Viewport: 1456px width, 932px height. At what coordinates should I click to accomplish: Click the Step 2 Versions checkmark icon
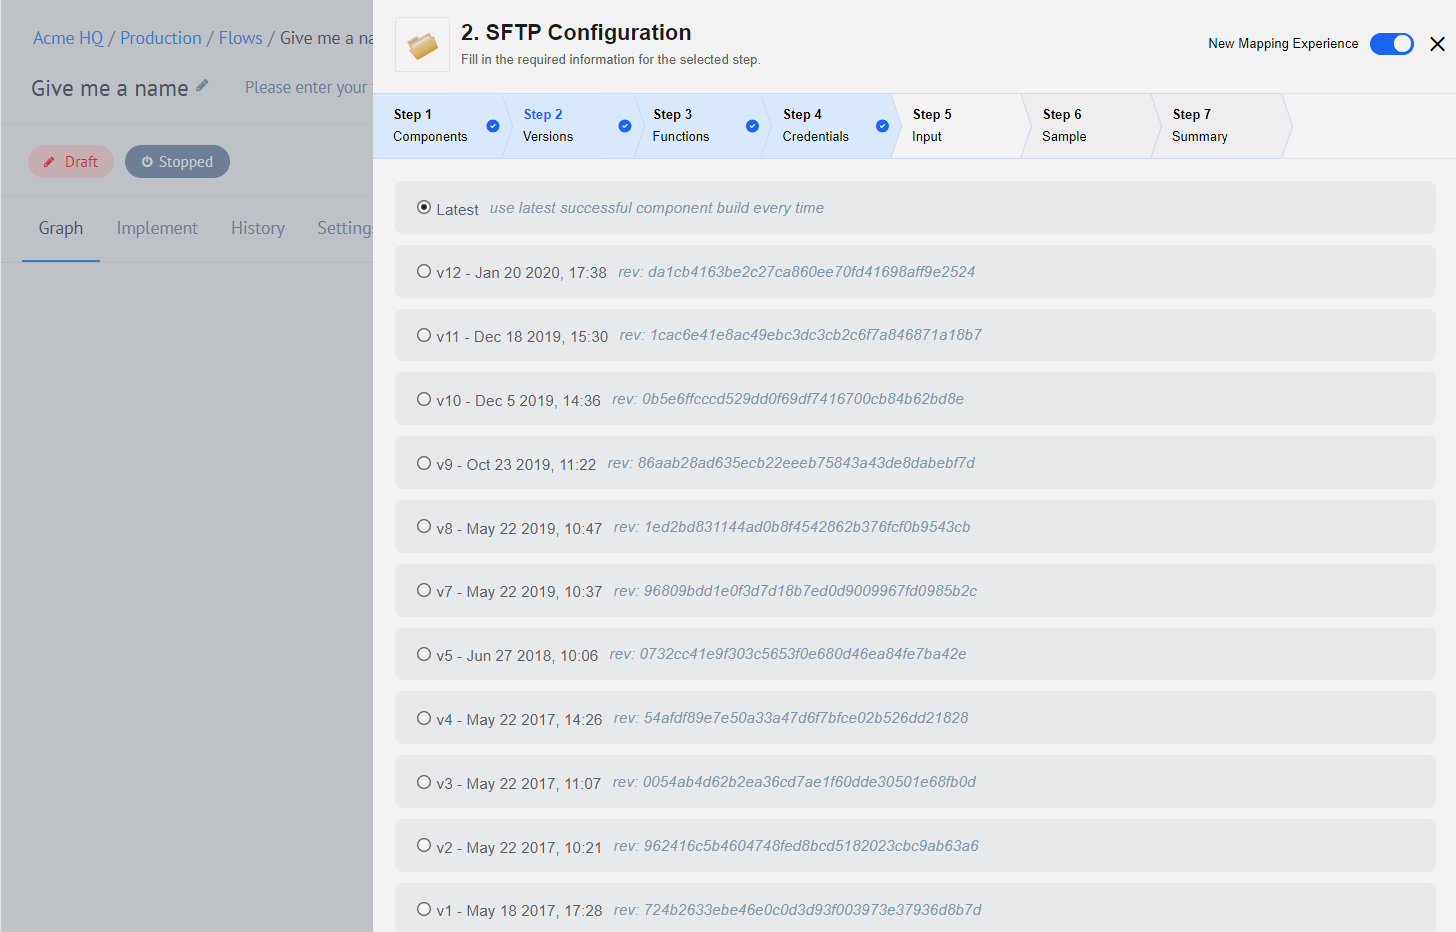pos(625,126)
